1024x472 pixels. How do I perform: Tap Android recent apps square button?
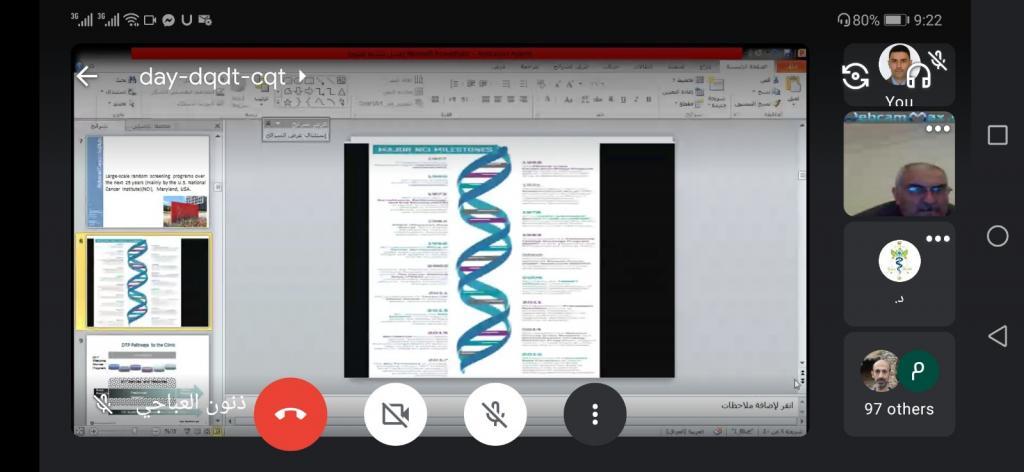(997, 135)
